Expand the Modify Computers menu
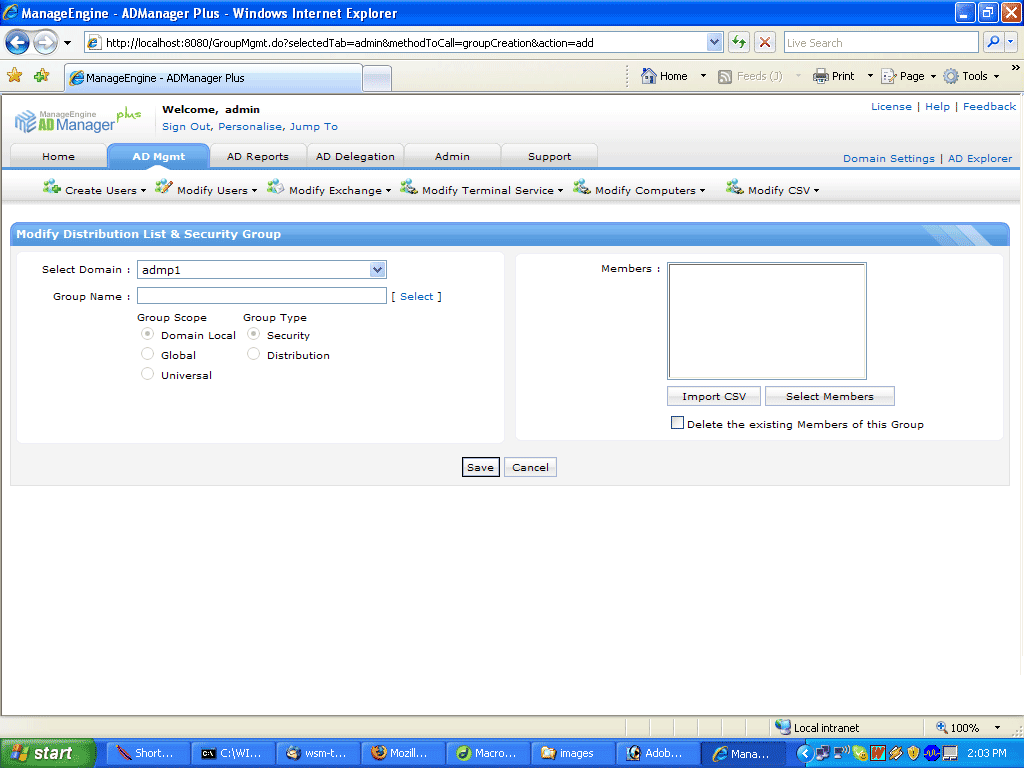1024x768 pixels. tap(703, 191)
